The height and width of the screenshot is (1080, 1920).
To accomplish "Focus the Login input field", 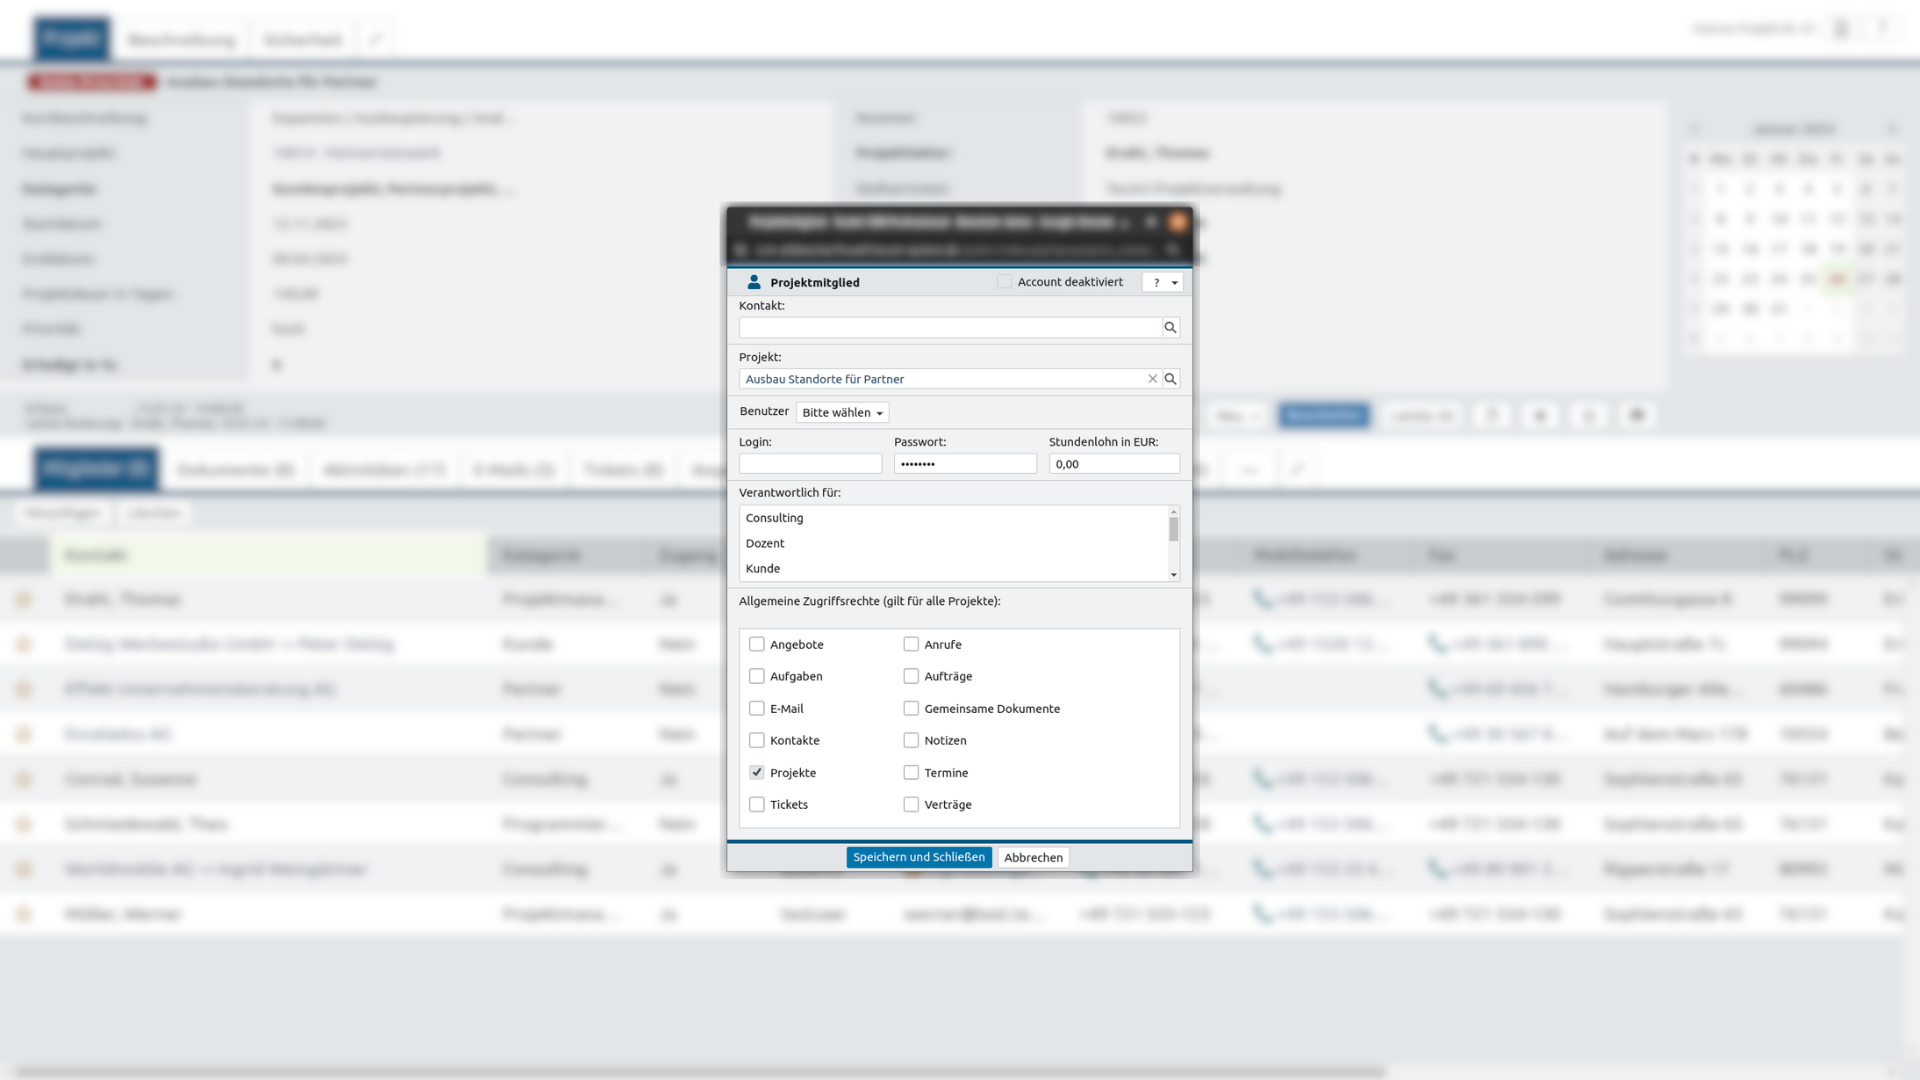I will (810, 464).
